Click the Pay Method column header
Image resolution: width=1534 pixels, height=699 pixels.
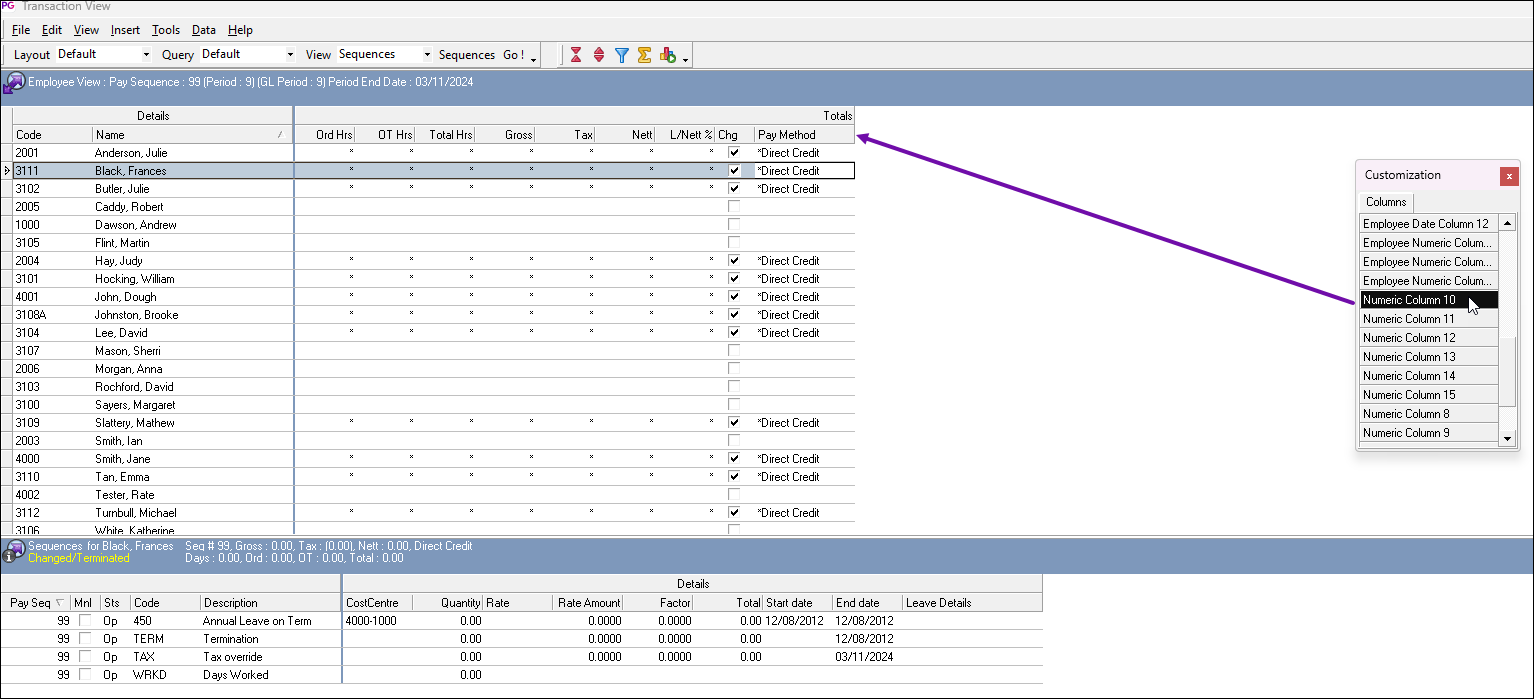click(x=805, y=135)
